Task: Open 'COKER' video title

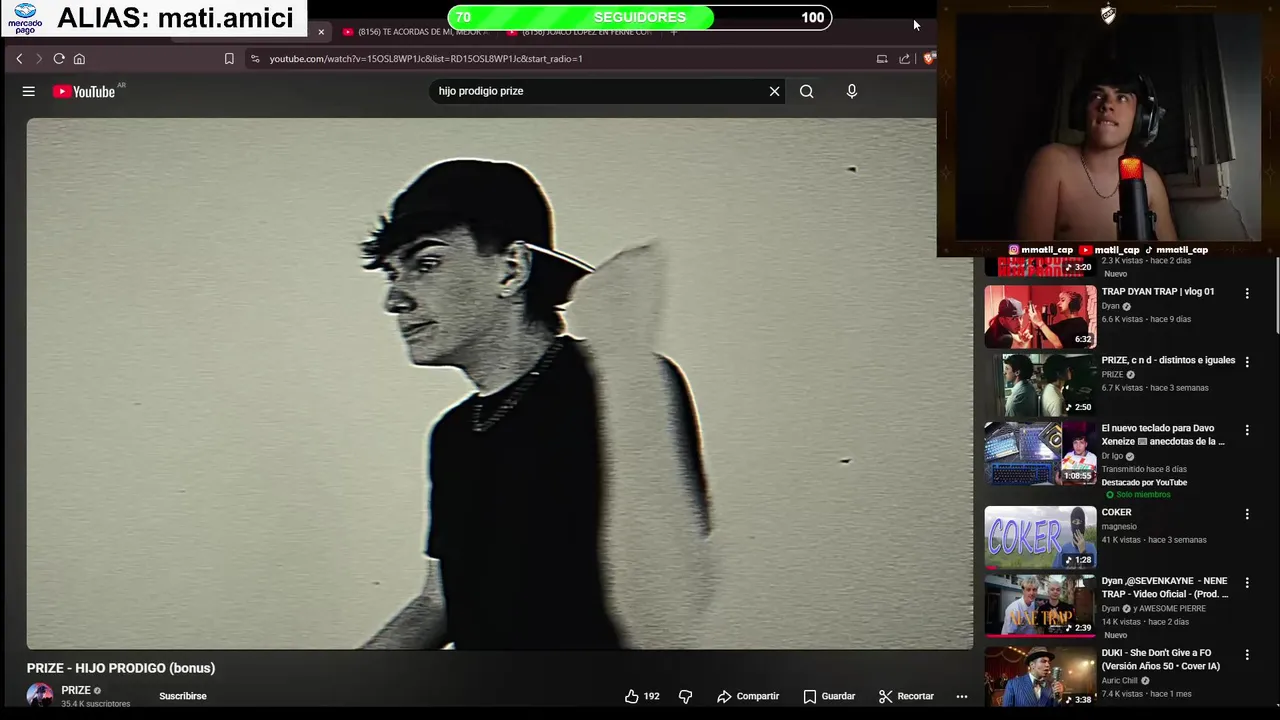Action: pyautogui.click(x=1116, y=512)
